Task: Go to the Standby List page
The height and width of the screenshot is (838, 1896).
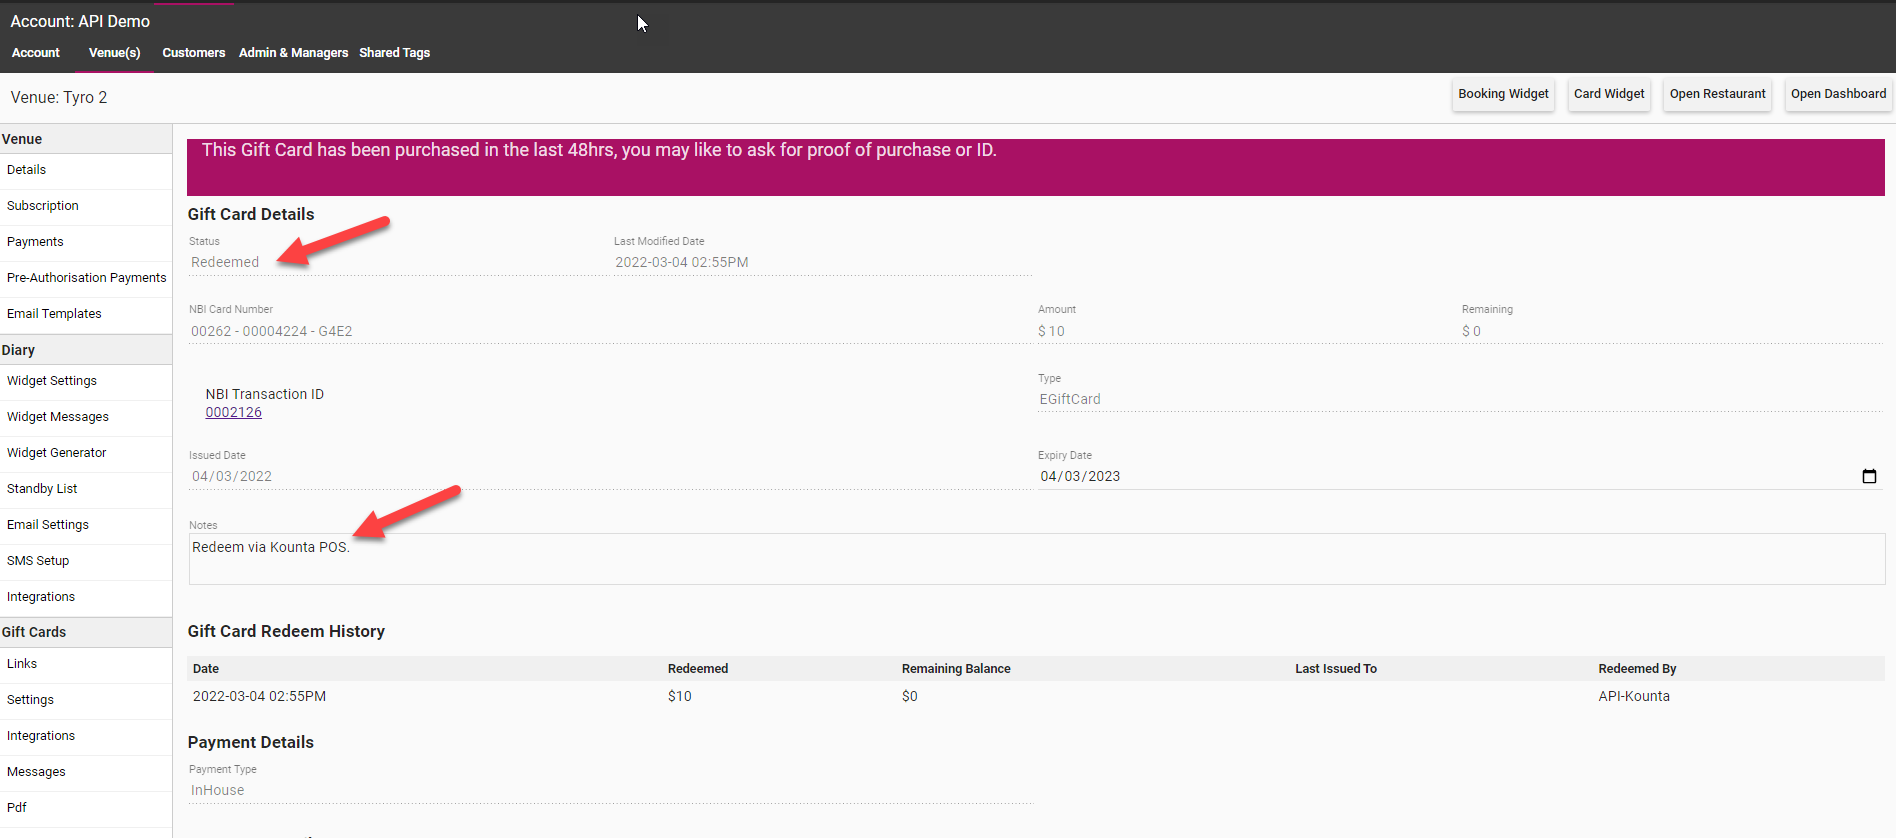Action: [42, 489]
